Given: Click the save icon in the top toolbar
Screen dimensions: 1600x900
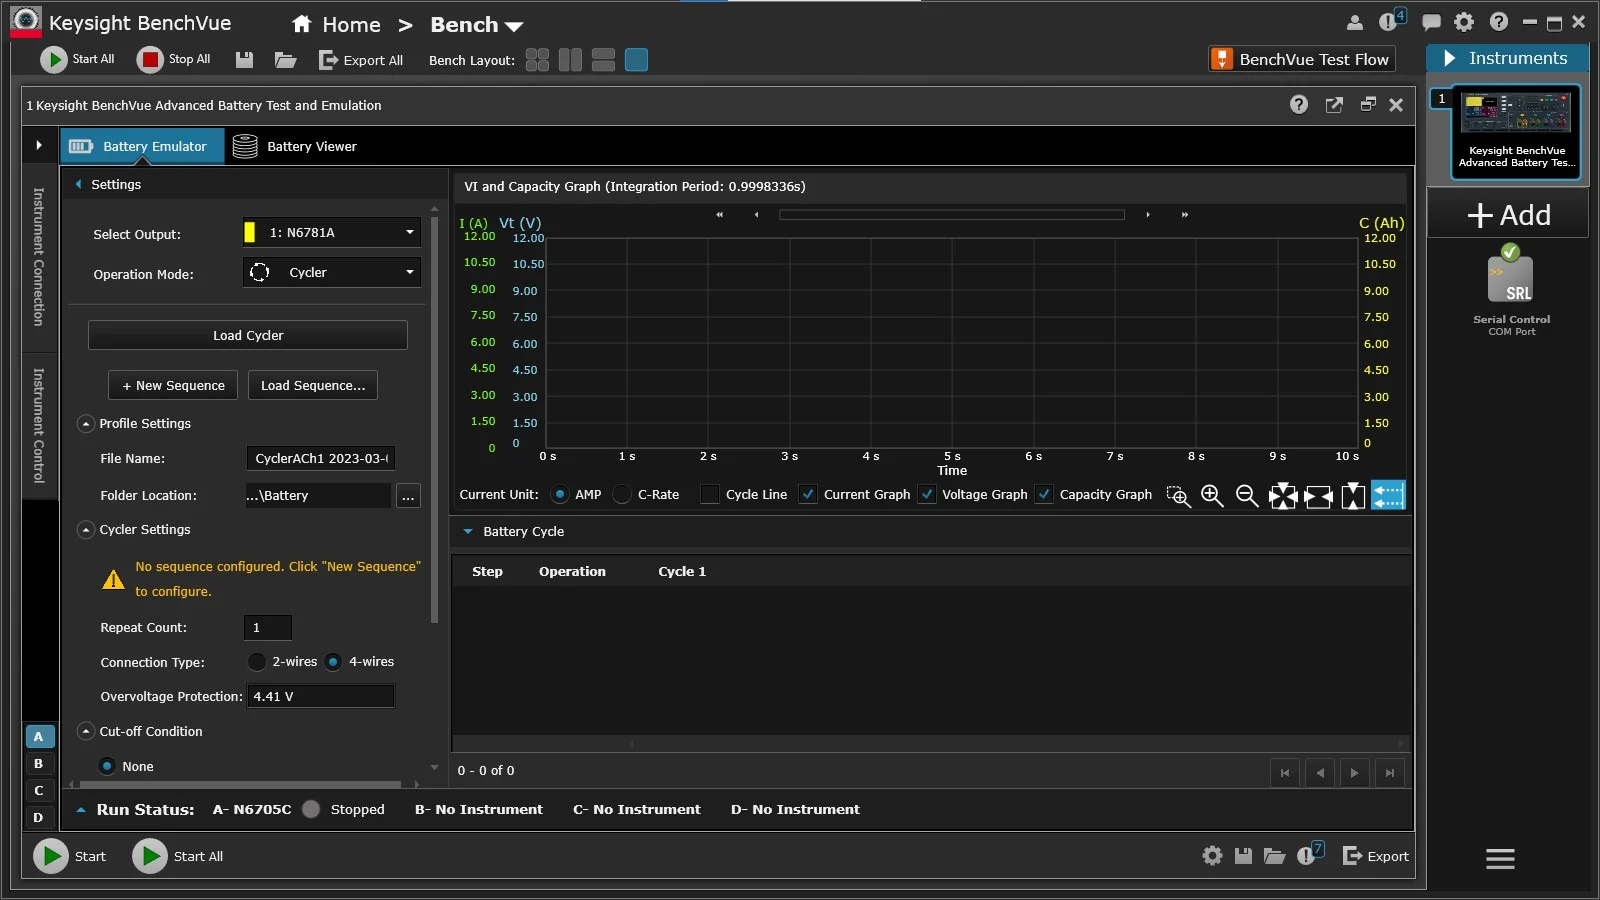Looking at the screenshot, I should point(244,60).
